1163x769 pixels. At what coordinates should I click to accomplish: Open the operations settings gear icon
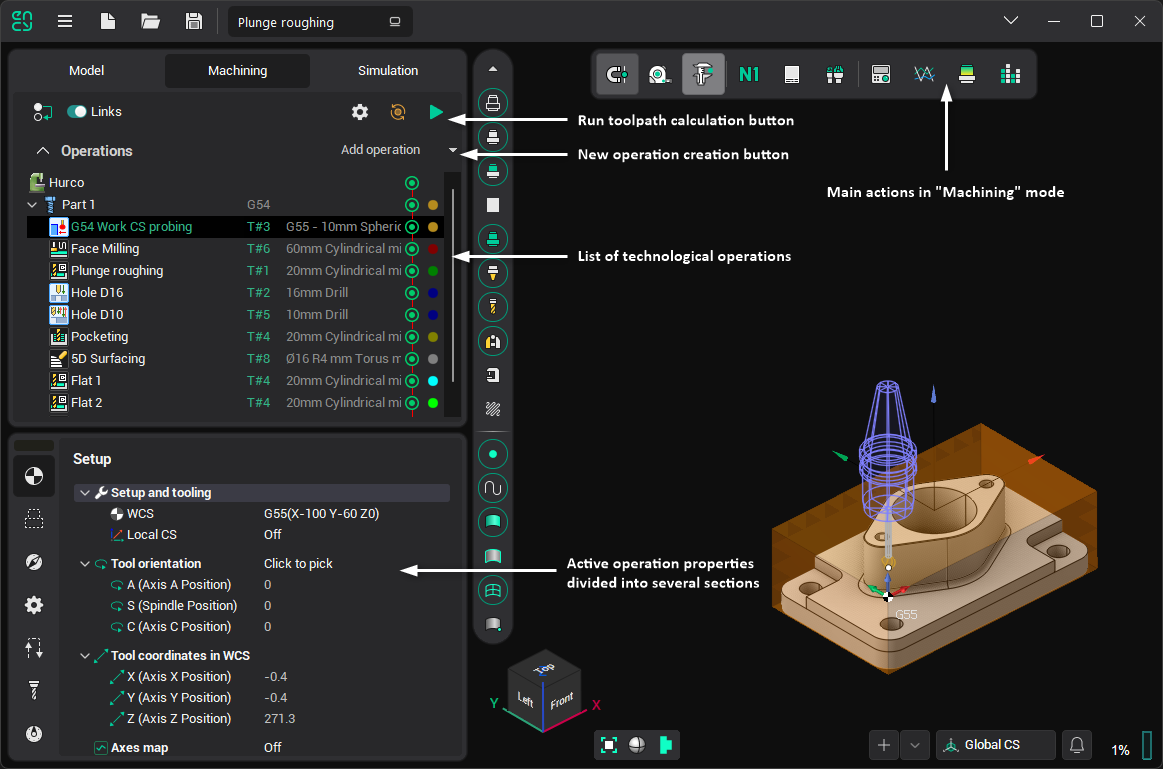click(360, 112)
